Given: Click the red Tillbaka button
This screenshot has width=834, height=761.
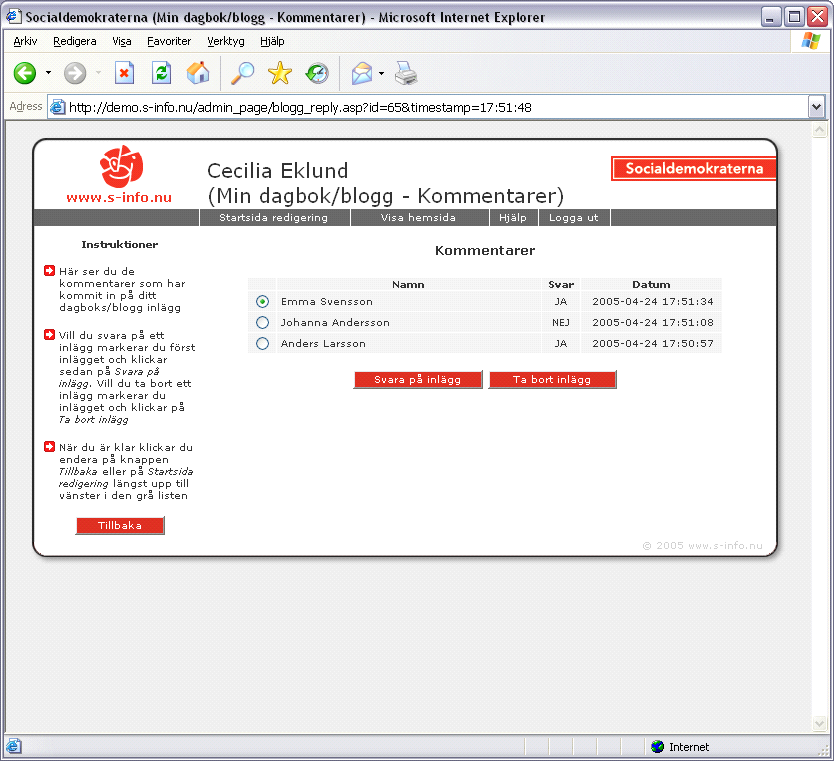Looking at the screenshot, I should [x=120, y=525].
